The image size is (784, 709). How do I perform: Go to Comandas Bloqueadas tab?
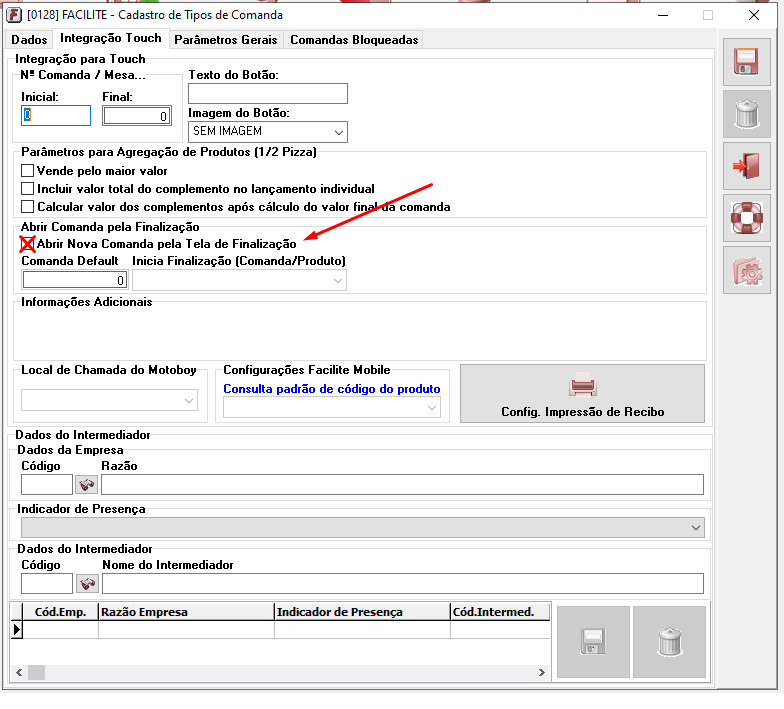(x=354, y=40)
